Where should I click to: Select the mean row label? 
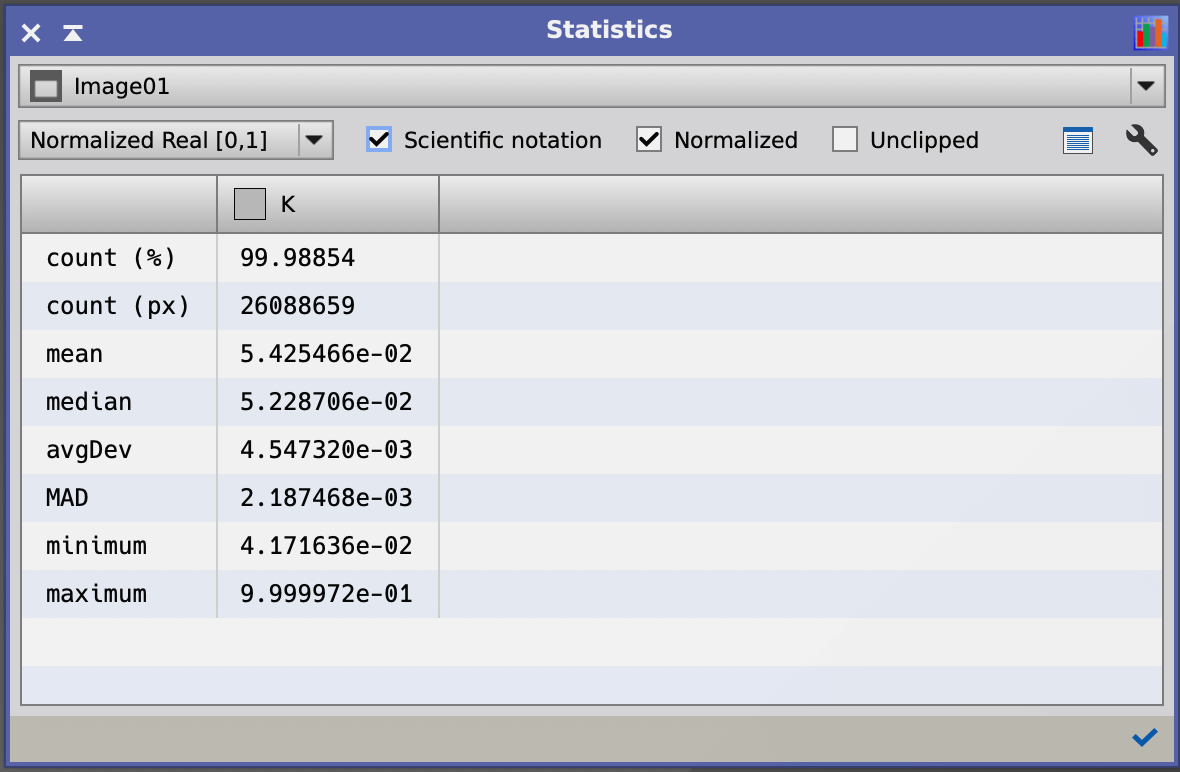click(x=75, y=354)
